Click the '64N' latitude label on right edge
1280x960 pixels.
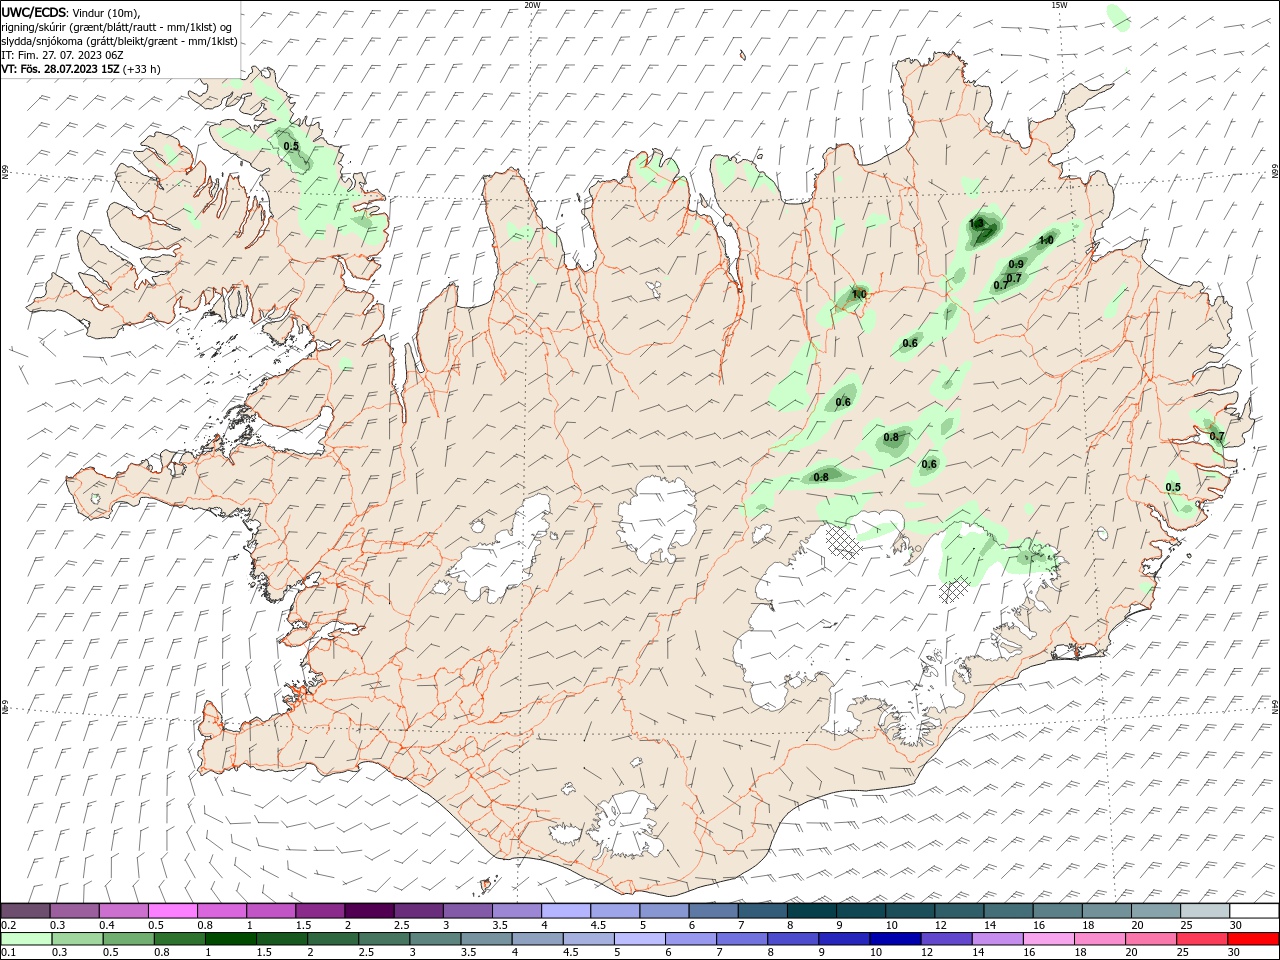1275,706
